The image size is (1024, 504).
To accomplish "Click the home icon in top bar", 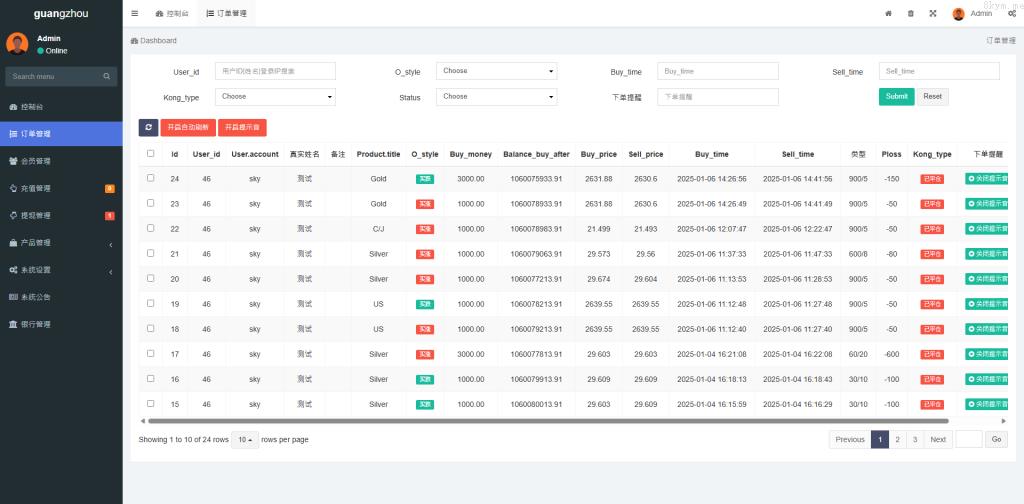I will 888,13.
